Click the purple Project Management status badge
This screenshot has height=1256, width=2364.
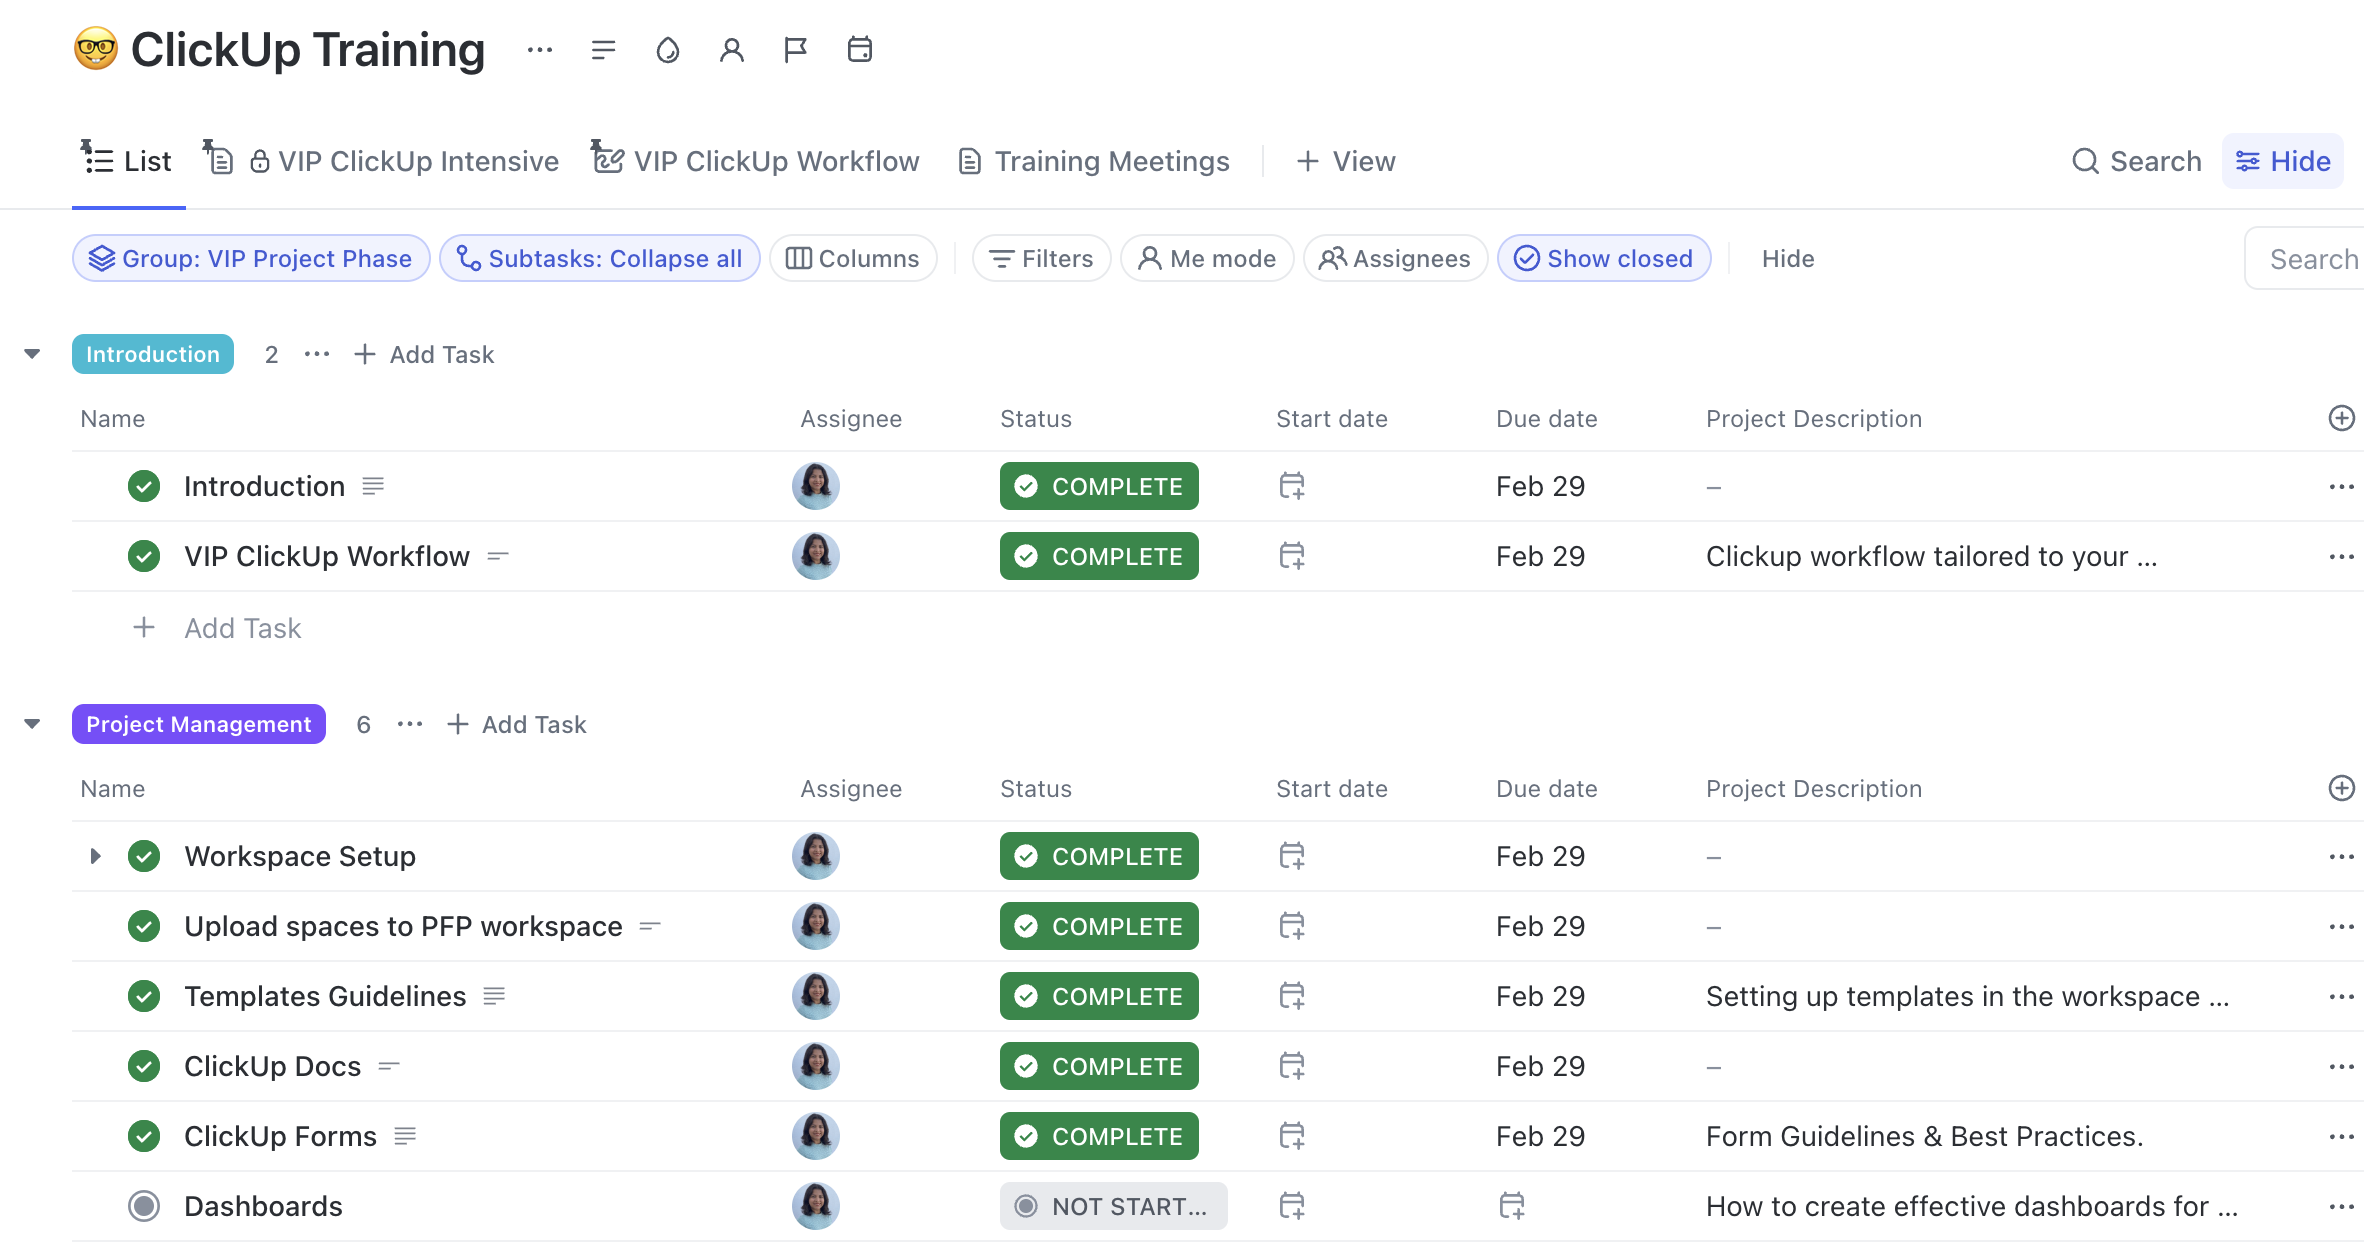coord(198,723)
